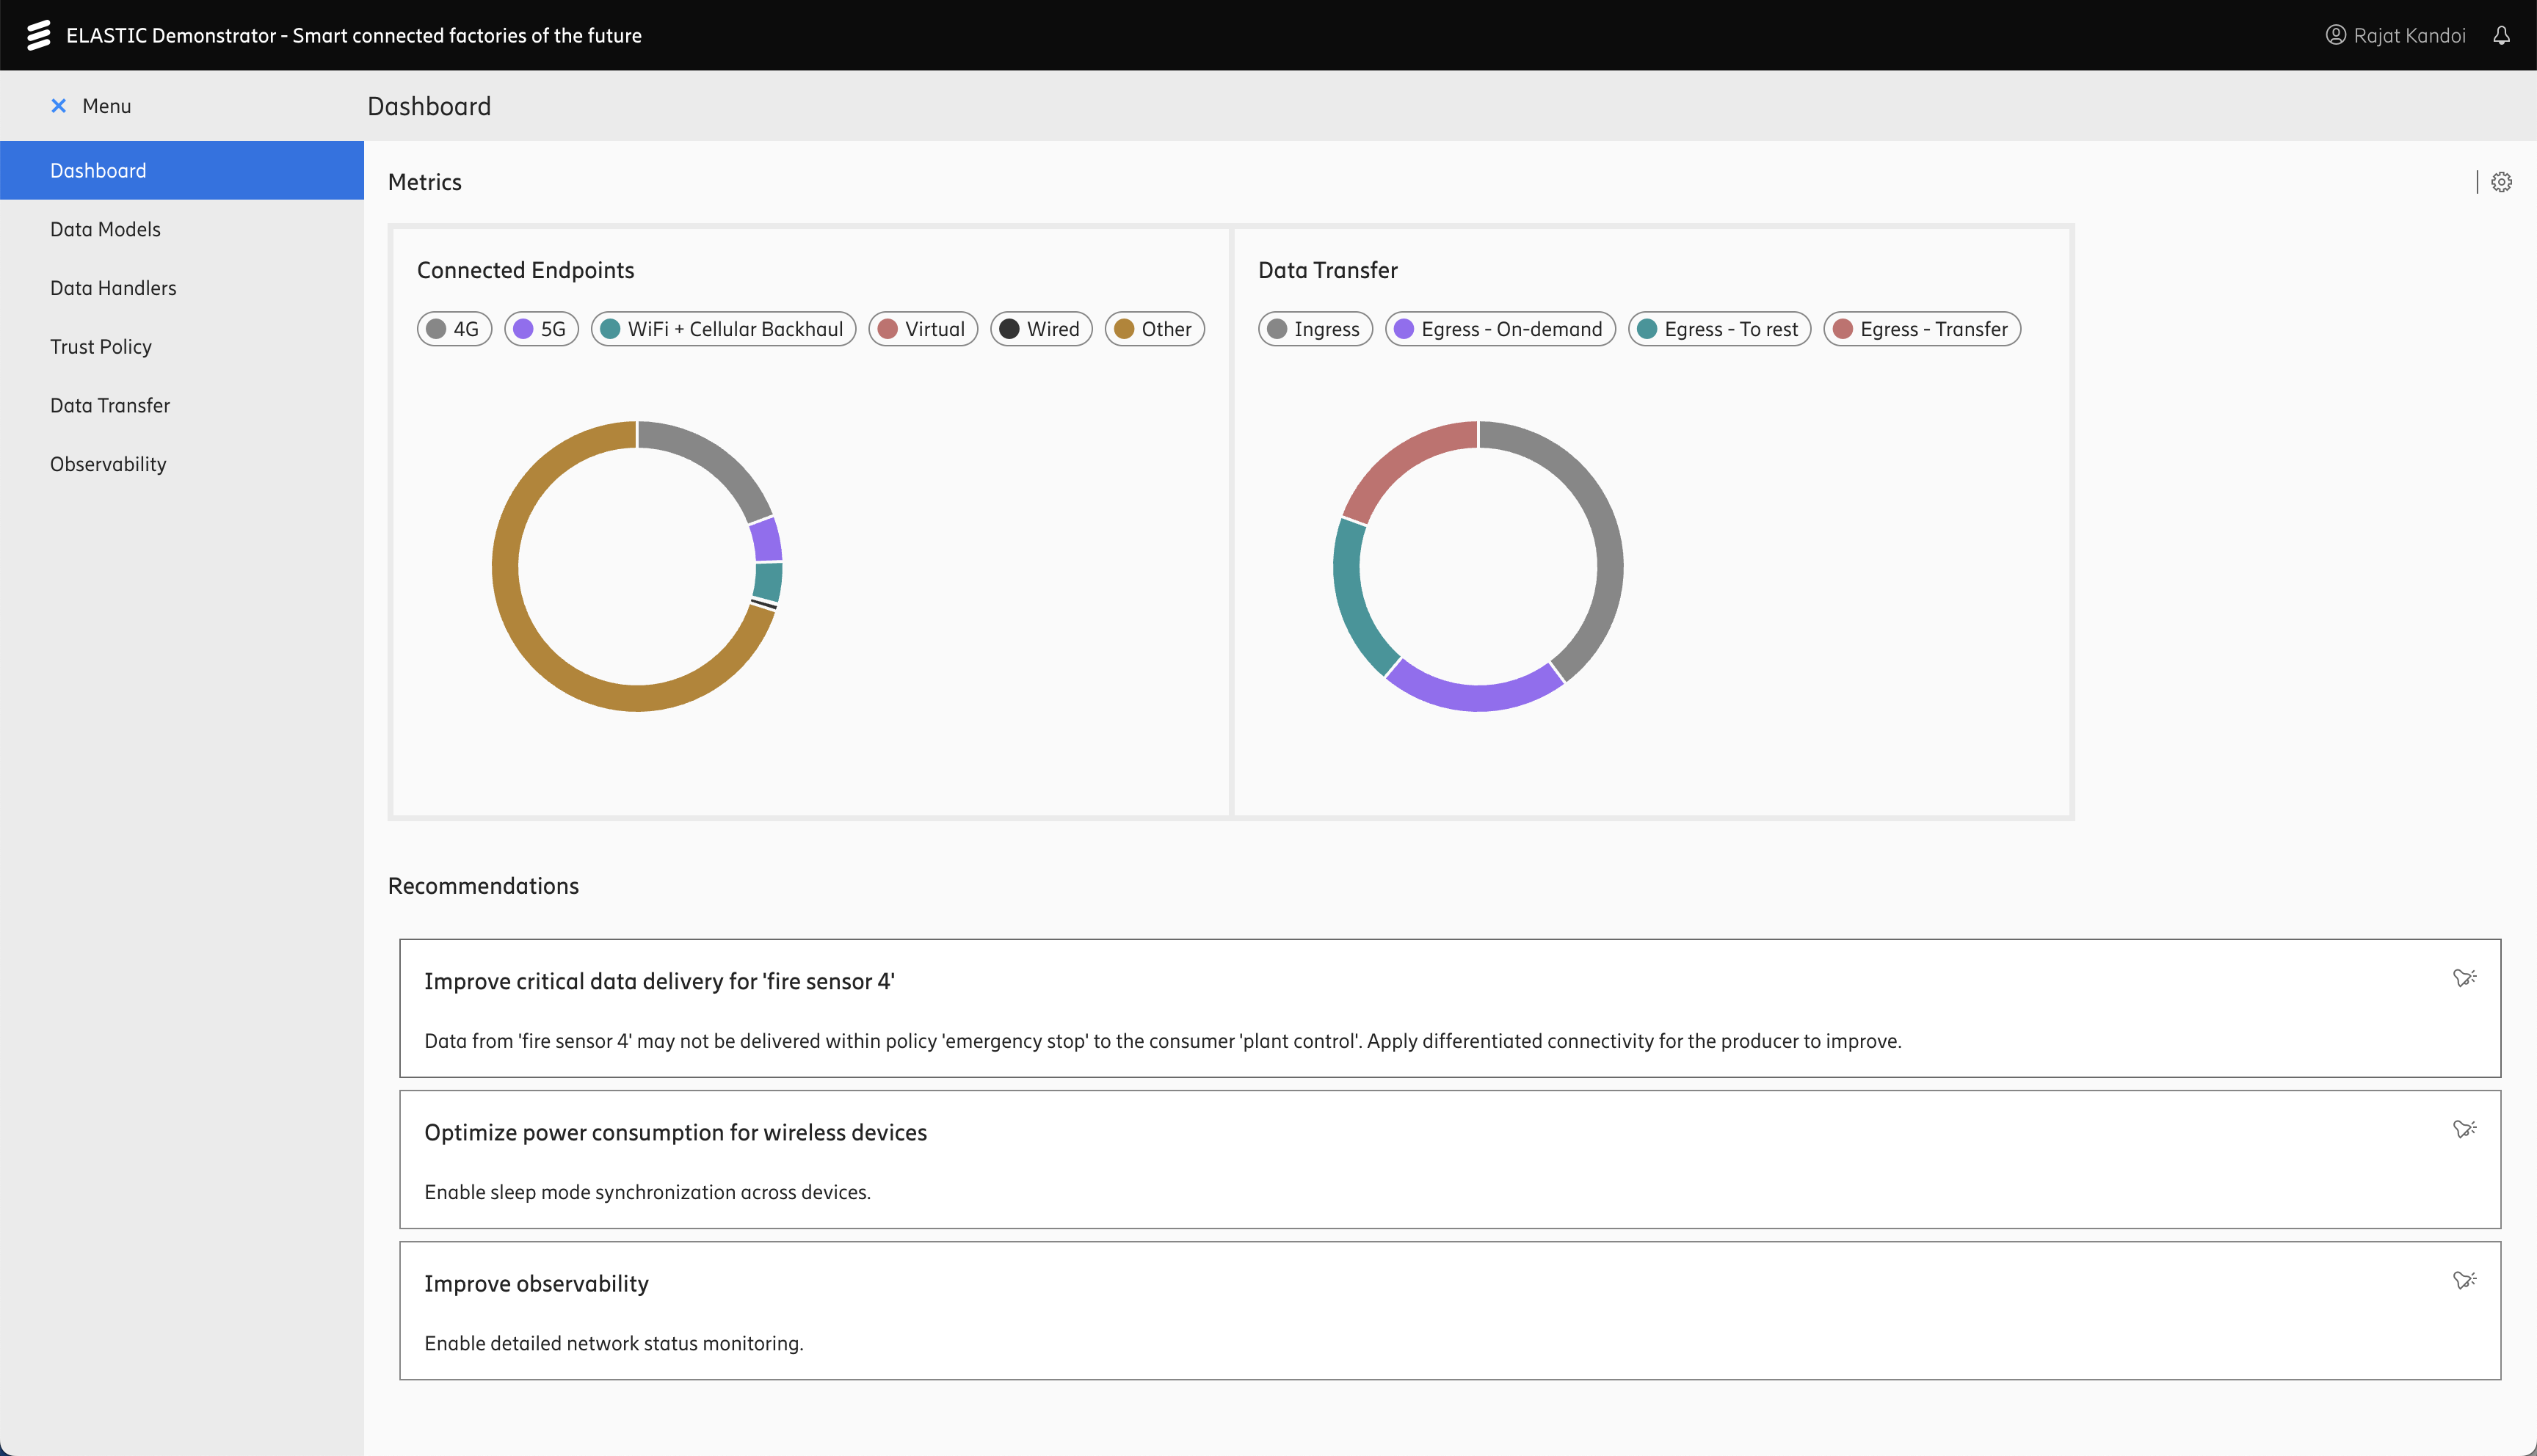The height and width of the screenshot is (1456, 2537).
Task: Click Rajat Kandoi user name
Action: 2409,35
